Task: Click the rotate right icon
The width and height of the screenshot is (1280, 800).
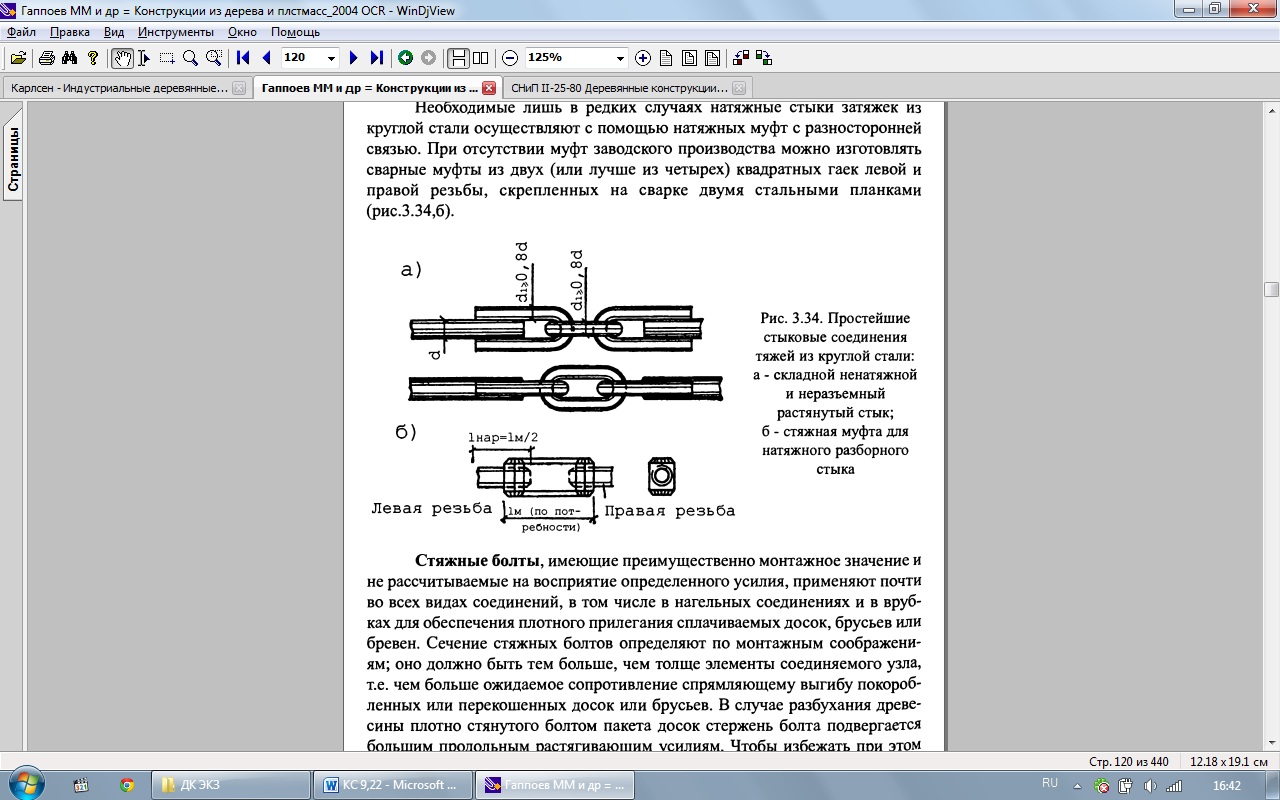Action: click(765, 58)
